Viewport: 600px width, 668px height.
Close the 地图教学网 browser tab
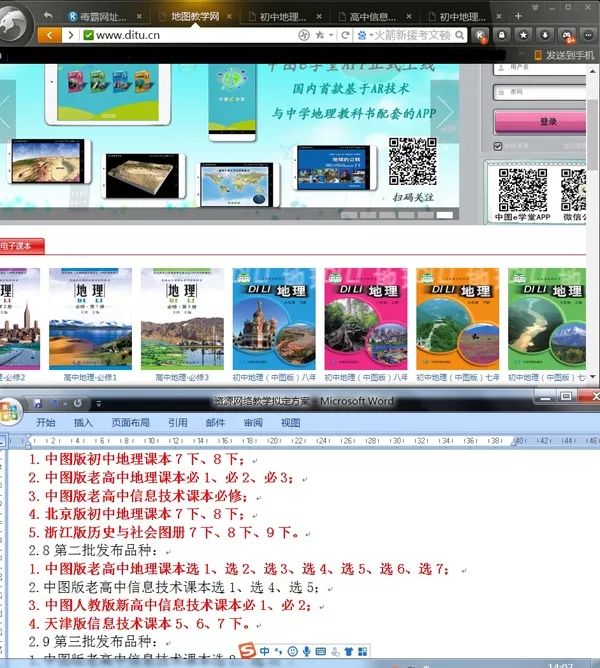(x=229, y=16)
